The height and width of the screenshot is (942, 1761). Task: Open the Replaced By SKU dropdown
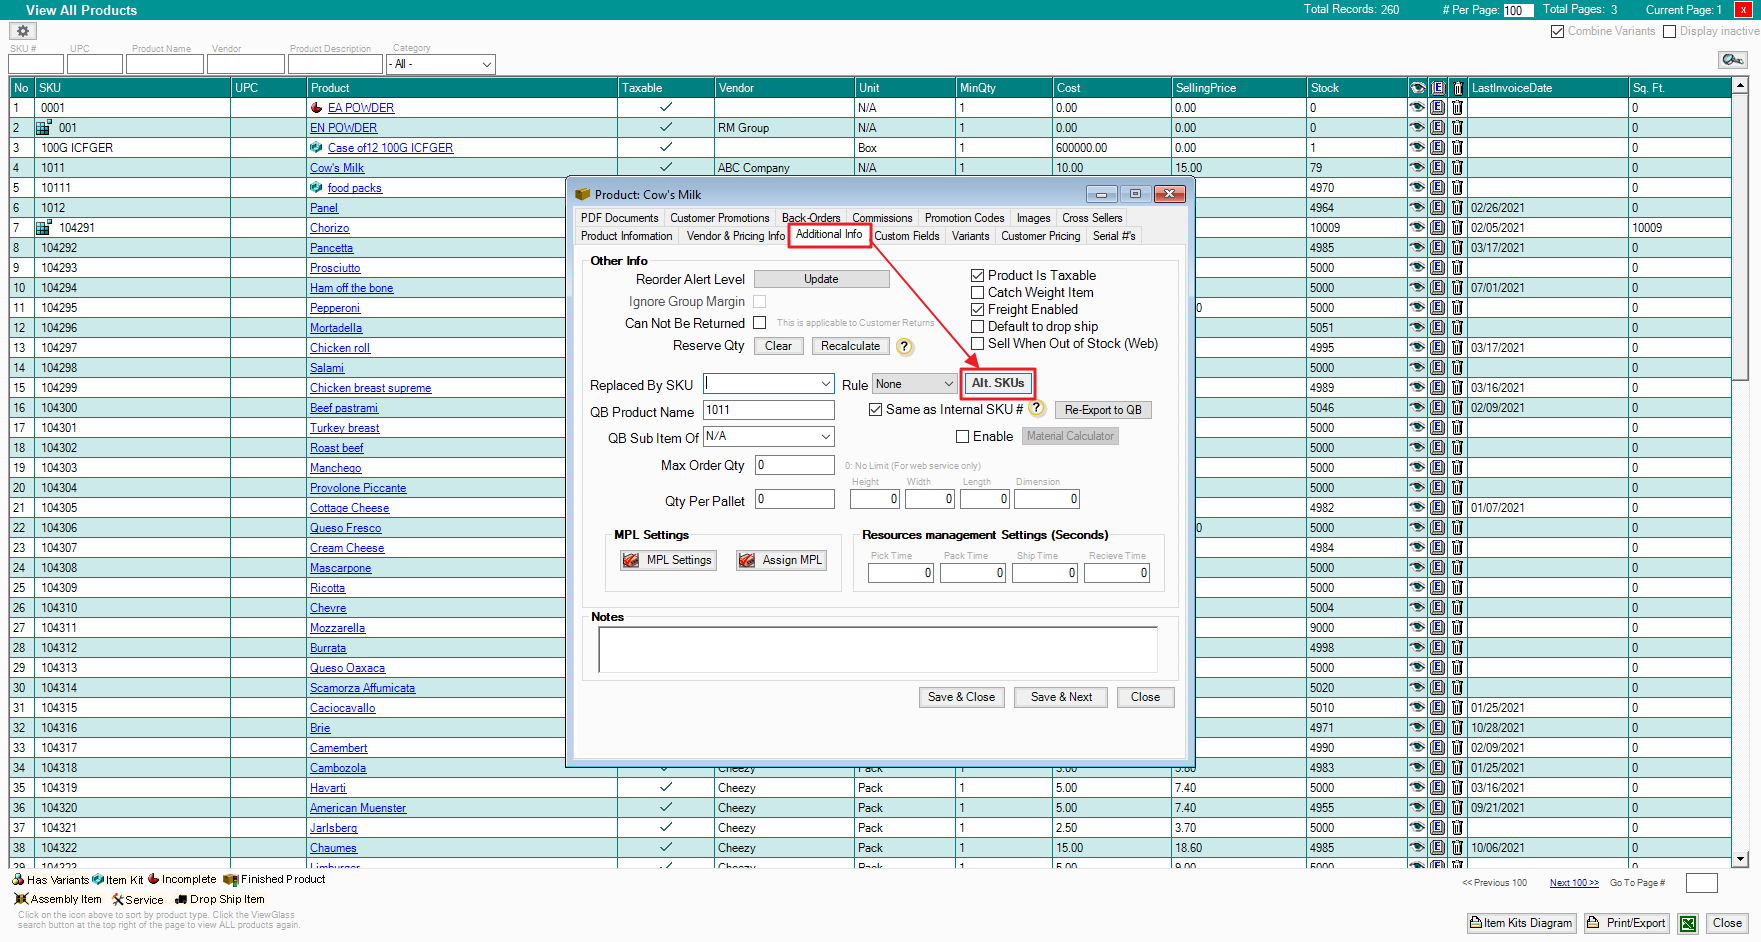[825, 384]
